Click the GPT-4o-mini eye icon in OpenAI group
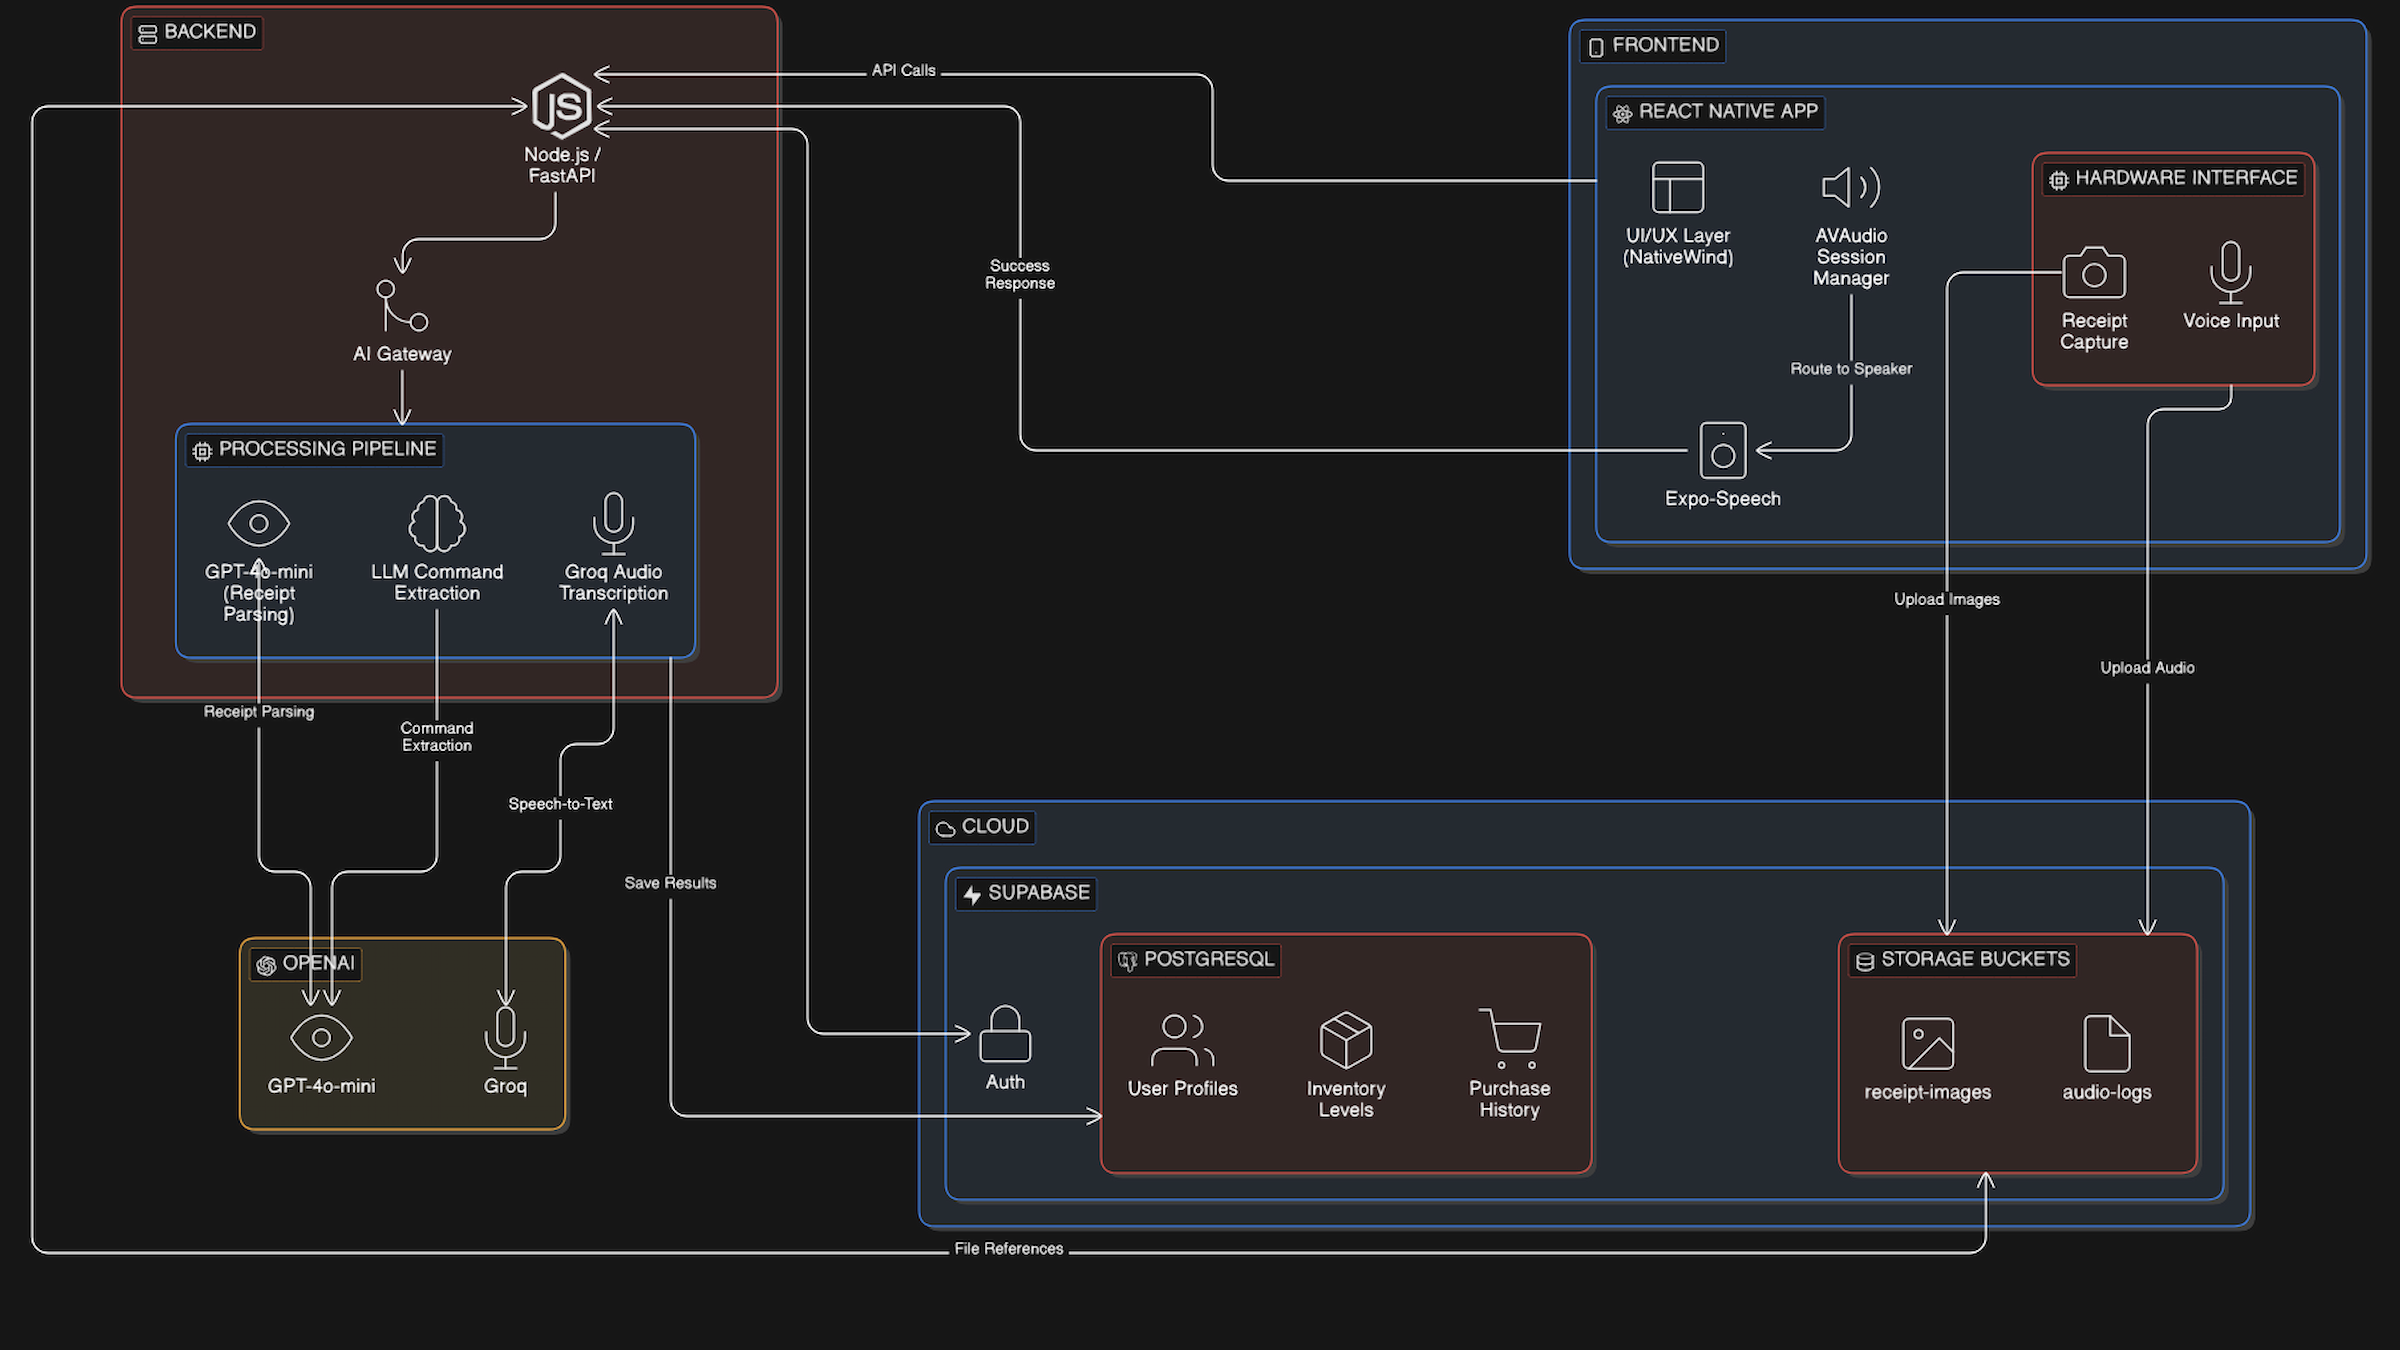The image size is (2400, 1350). click(321, 1038)
